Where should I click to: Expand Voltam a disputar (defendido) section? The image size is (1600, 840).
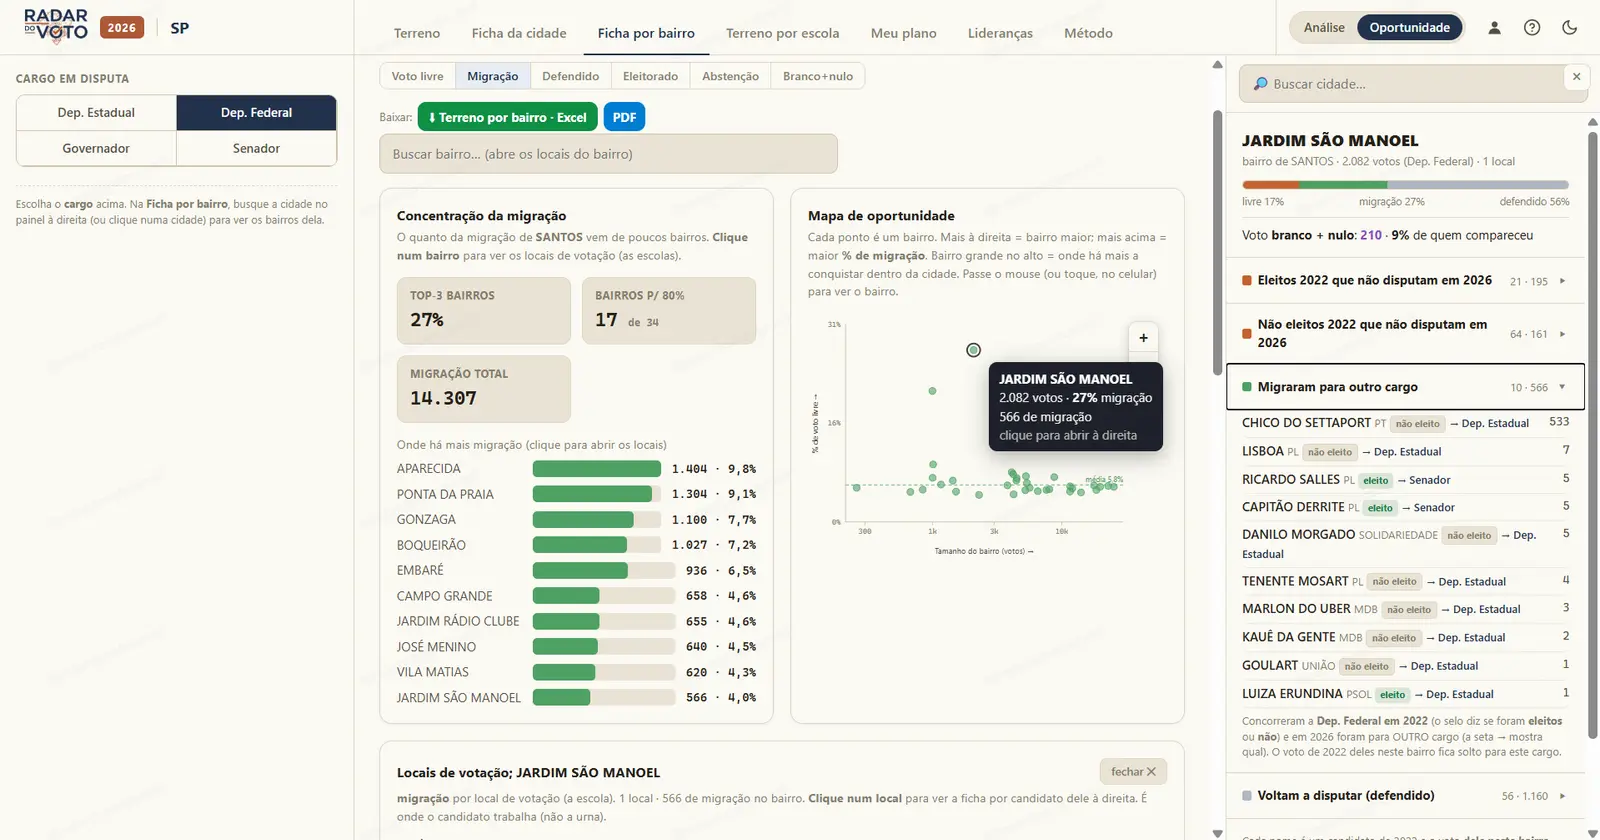click(1405, 796)
